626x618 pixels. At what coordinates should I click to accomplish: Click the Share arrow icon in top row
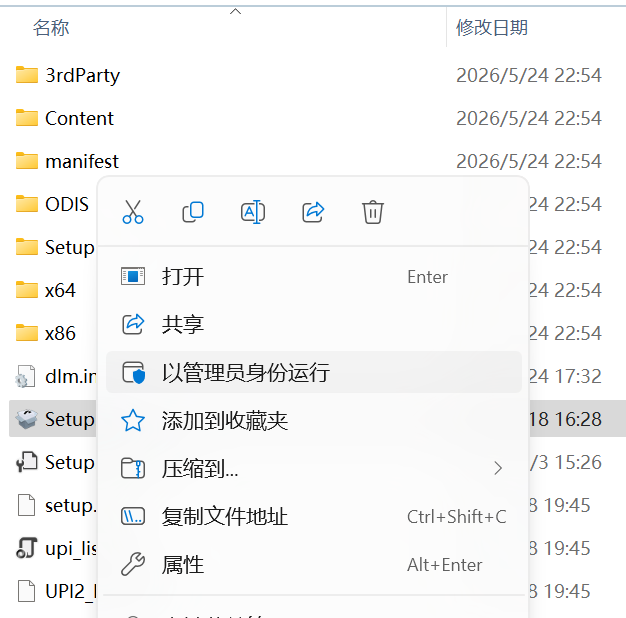tap(313, 212)
